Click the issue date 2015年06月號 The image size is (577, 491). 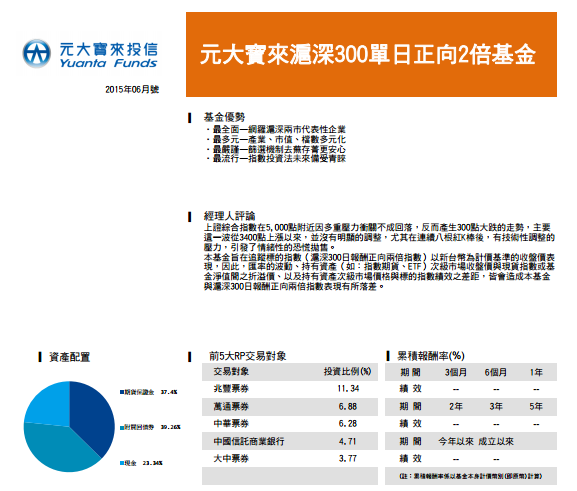click(x=132, y=89)
